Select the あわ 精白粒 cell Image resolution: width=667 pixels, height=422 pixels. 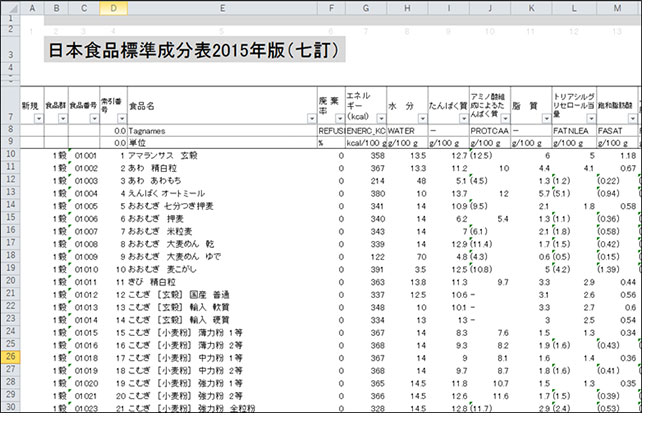222,168
